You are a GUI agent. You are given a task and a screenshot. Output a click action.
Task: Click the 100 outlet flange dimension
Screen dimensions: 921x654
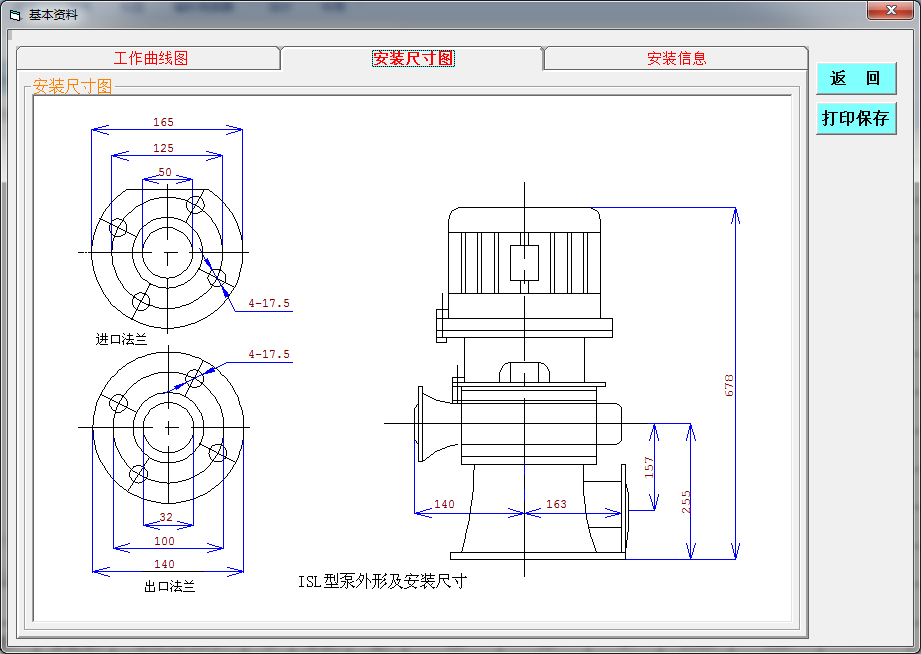[x=164, y=541]
